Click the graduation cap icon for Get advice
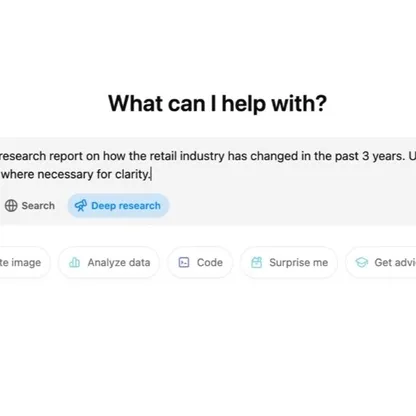This screenshot has width=416, height=416. tap(362, 263)
